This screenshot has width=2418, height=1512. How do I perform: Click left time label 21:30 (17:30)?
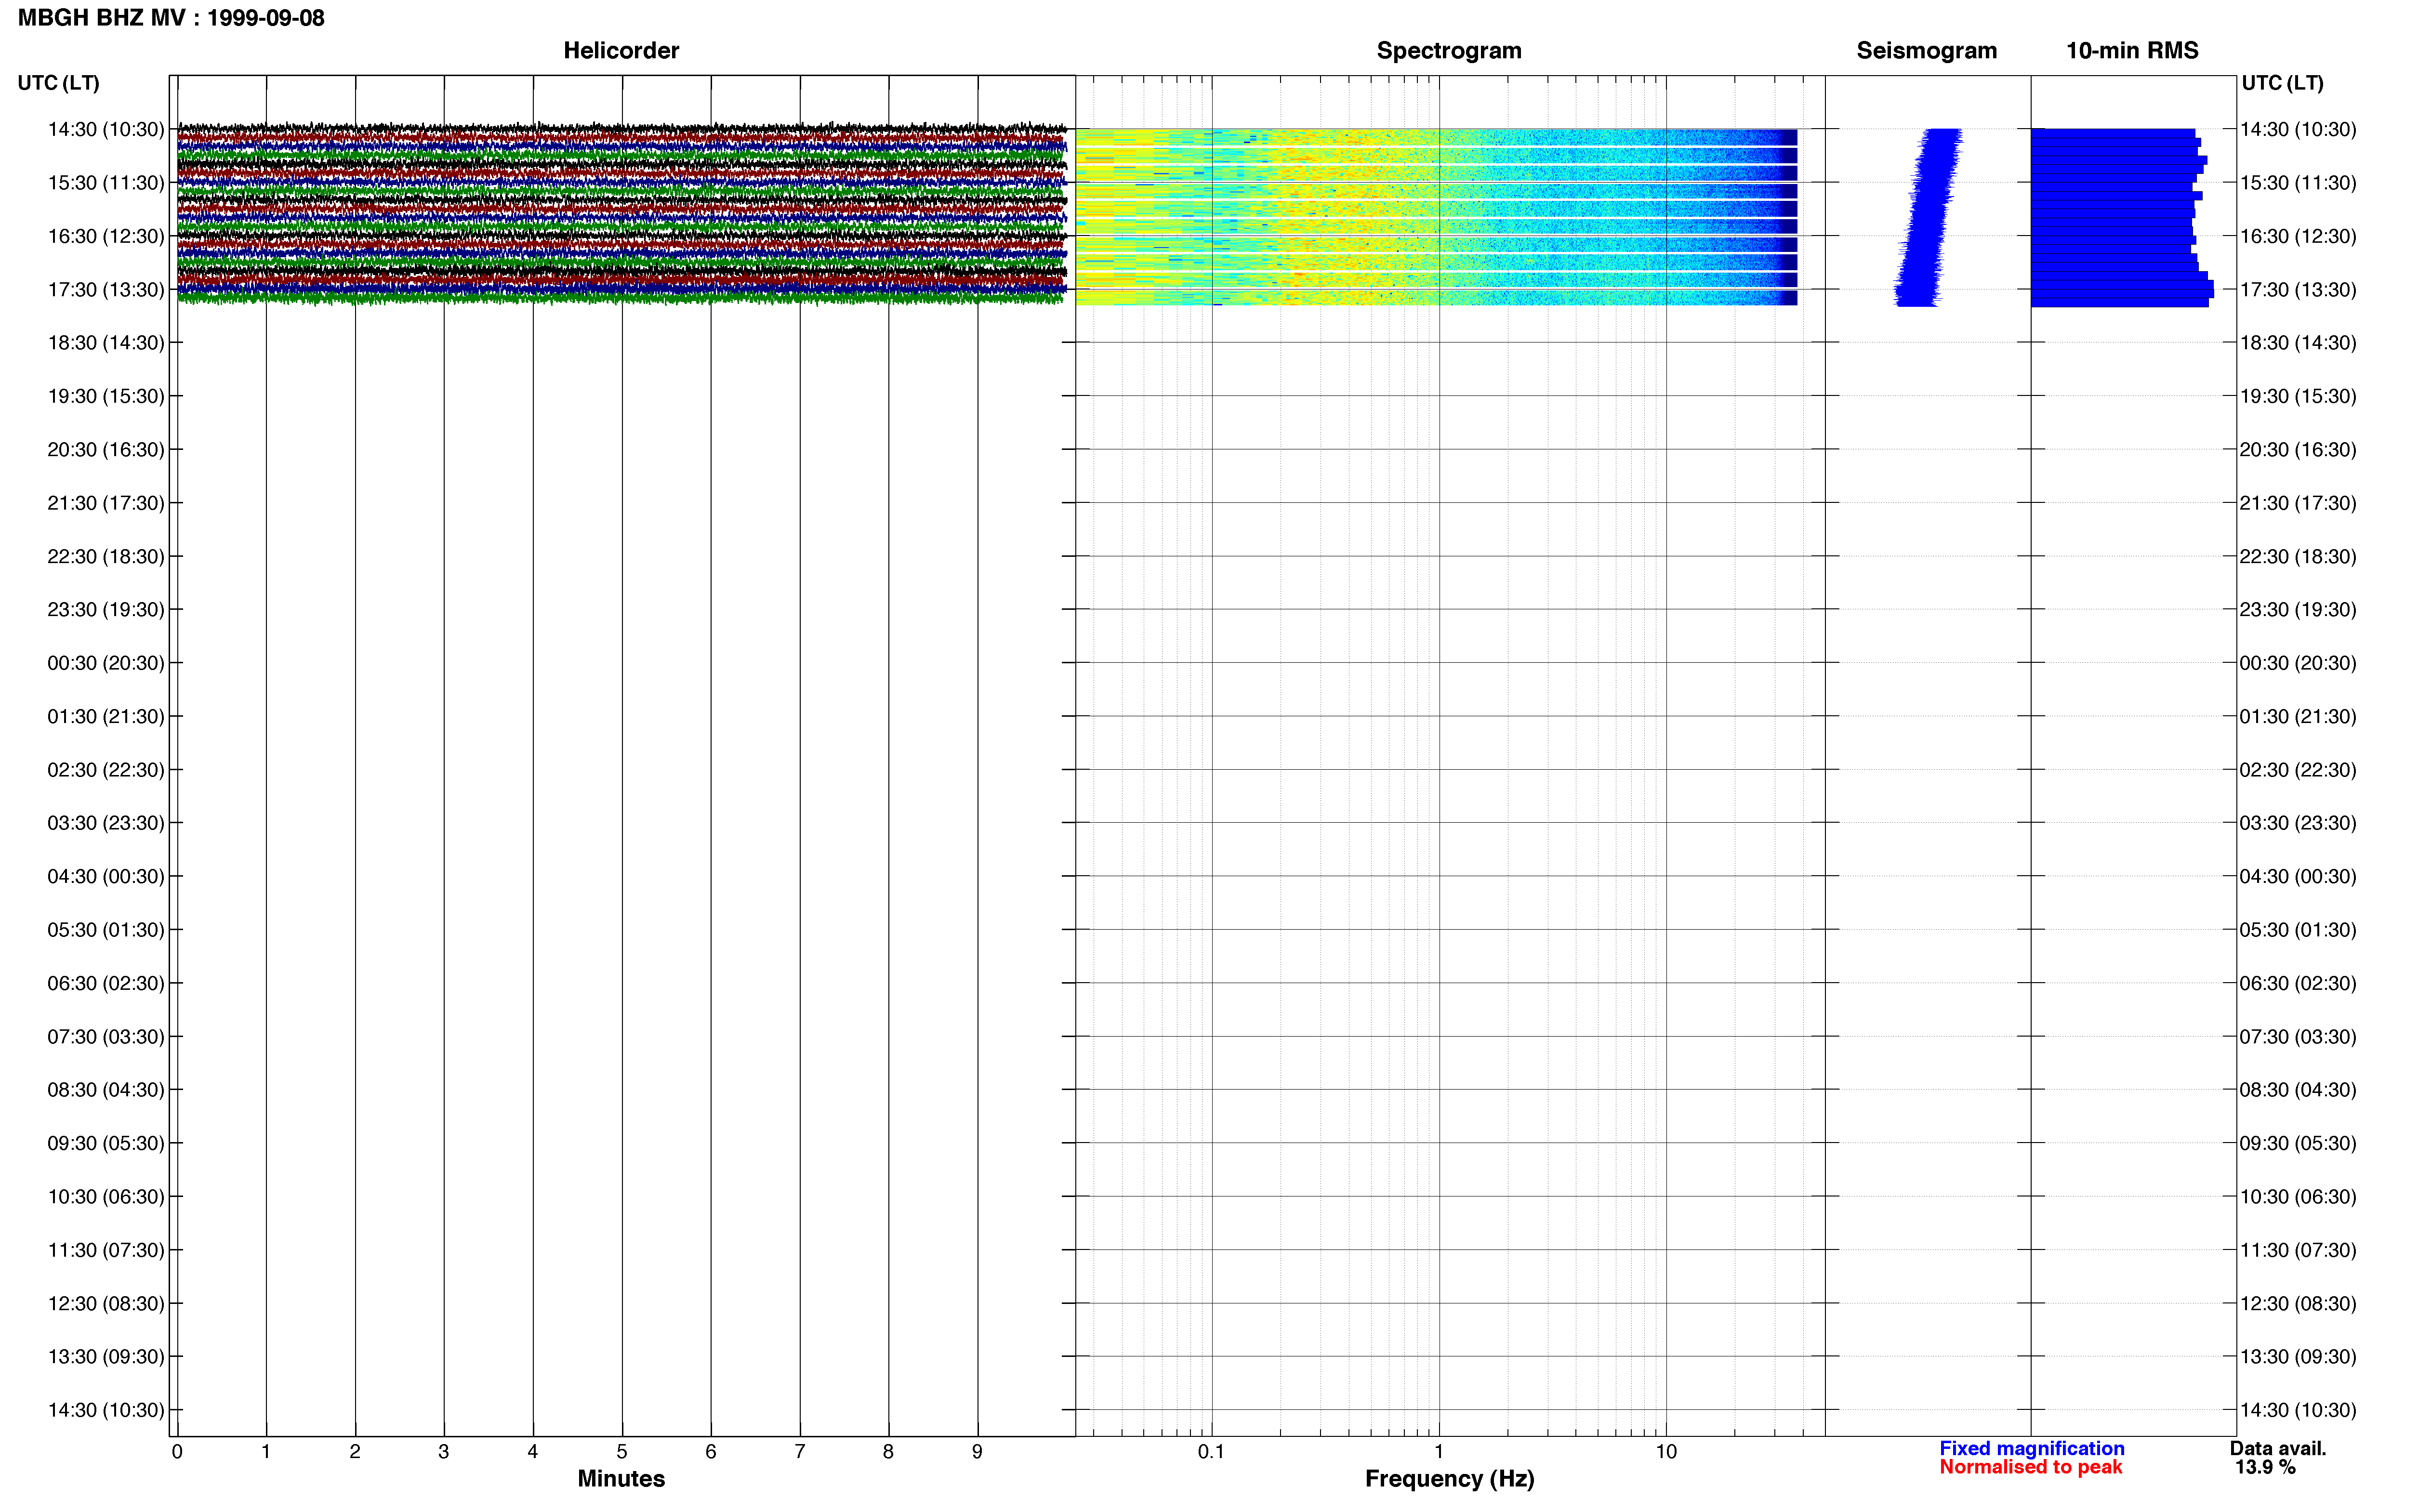pos(106,503)
